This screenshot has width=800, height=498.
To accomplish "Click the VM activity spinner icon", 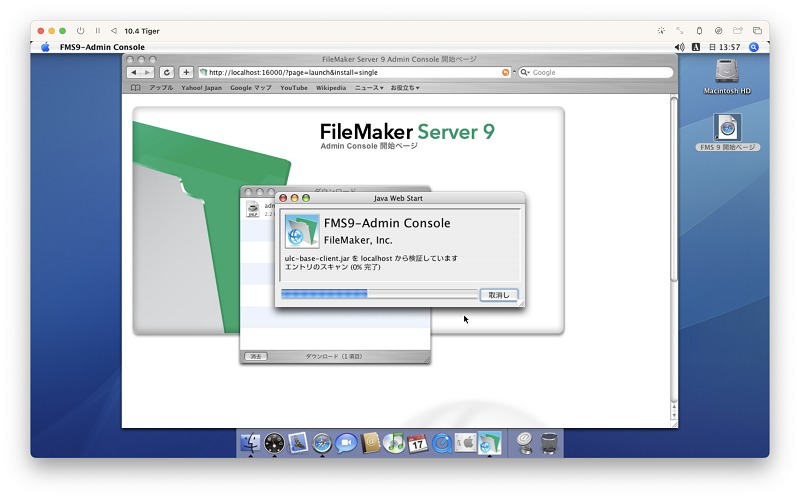I will tap(661, 31).
